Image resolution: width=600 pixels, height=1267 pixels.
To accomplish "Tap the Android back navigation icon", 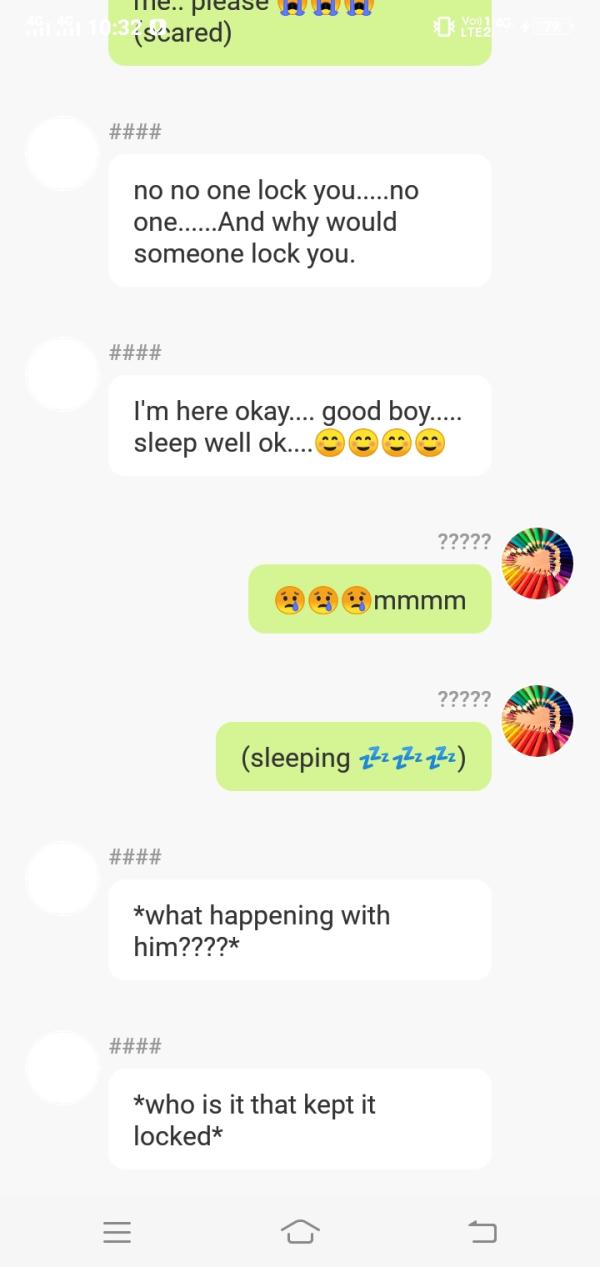I will click(483, 1232).
